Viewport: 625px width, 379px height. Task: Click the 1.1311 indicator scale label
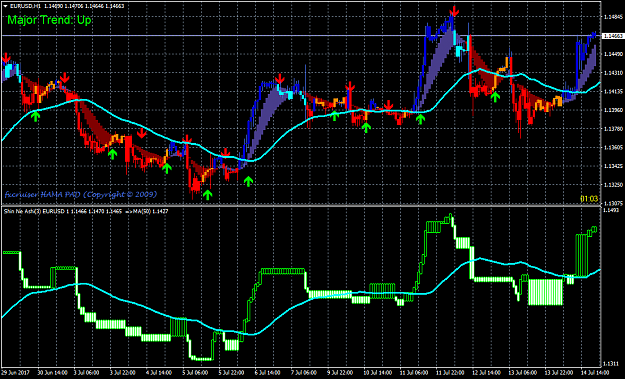point(611,364)
